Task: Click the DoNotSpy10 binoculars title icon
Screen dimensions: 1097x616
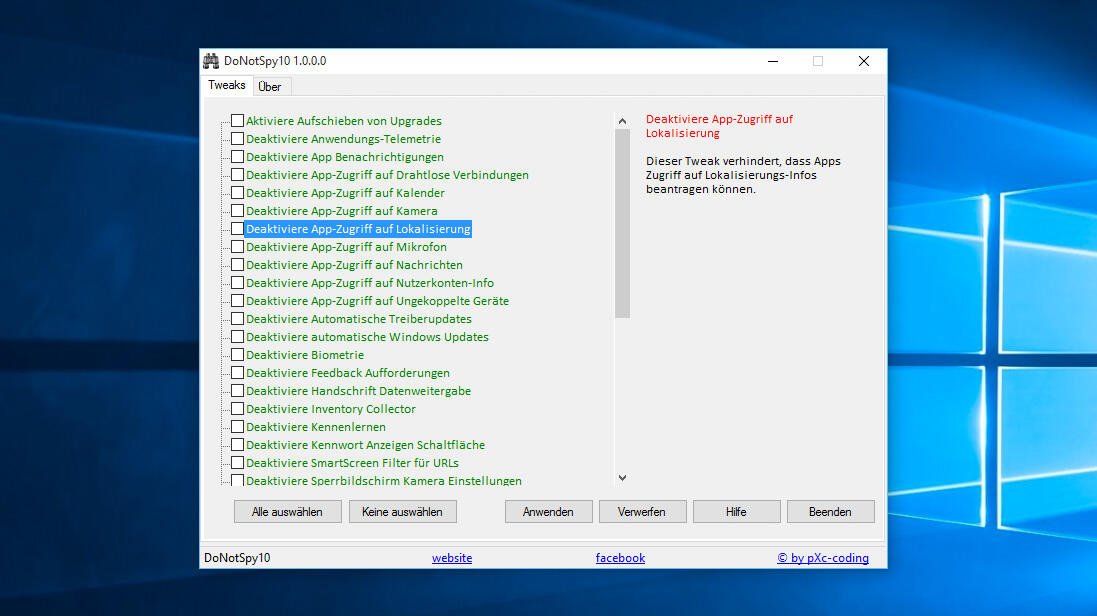Action: [211, 61]
